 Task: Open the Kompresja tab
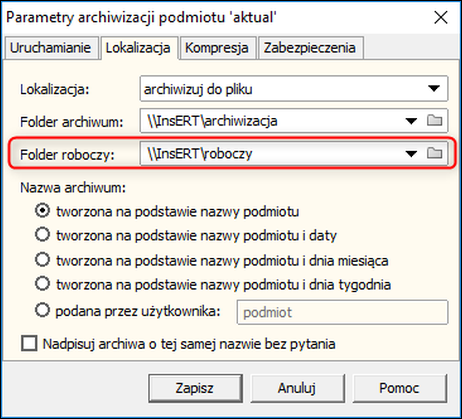(x=217, y=48)
